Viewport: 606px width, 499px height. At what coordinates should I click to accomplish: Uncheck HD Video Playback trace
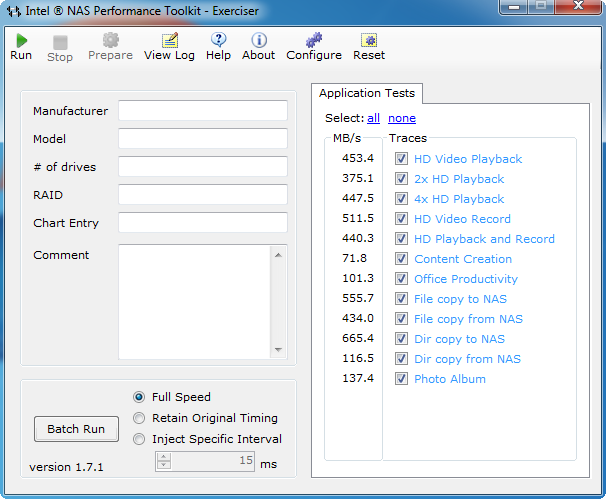pyautogui.click(x=401, y=158)
